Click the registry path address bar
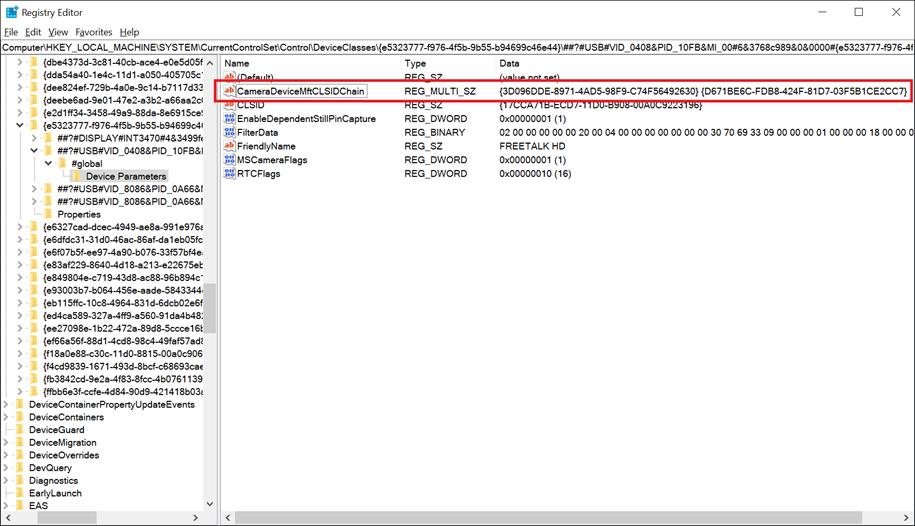The image size is (915, 526). 458,47
